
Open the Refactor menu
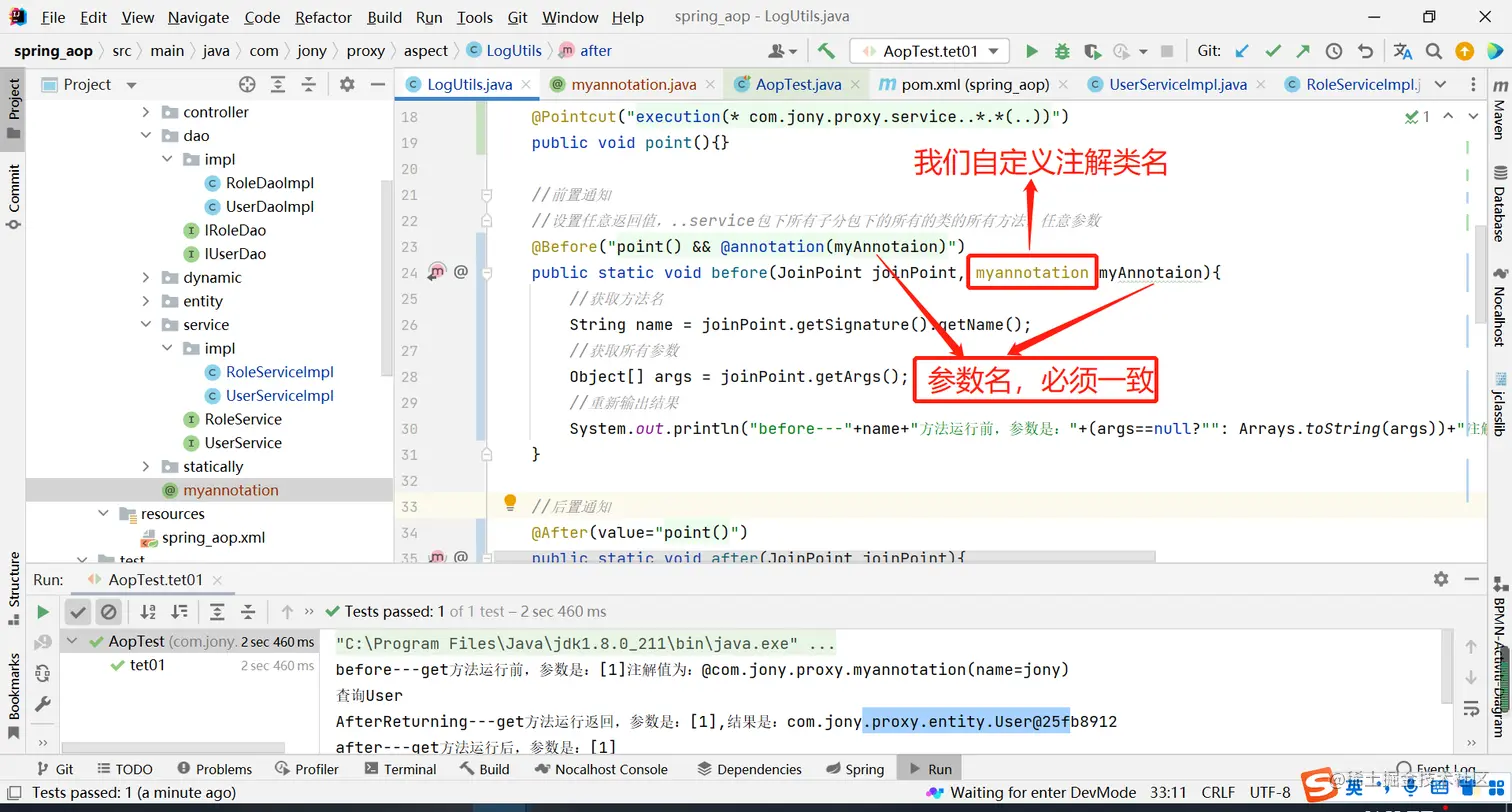pos(323,17)
